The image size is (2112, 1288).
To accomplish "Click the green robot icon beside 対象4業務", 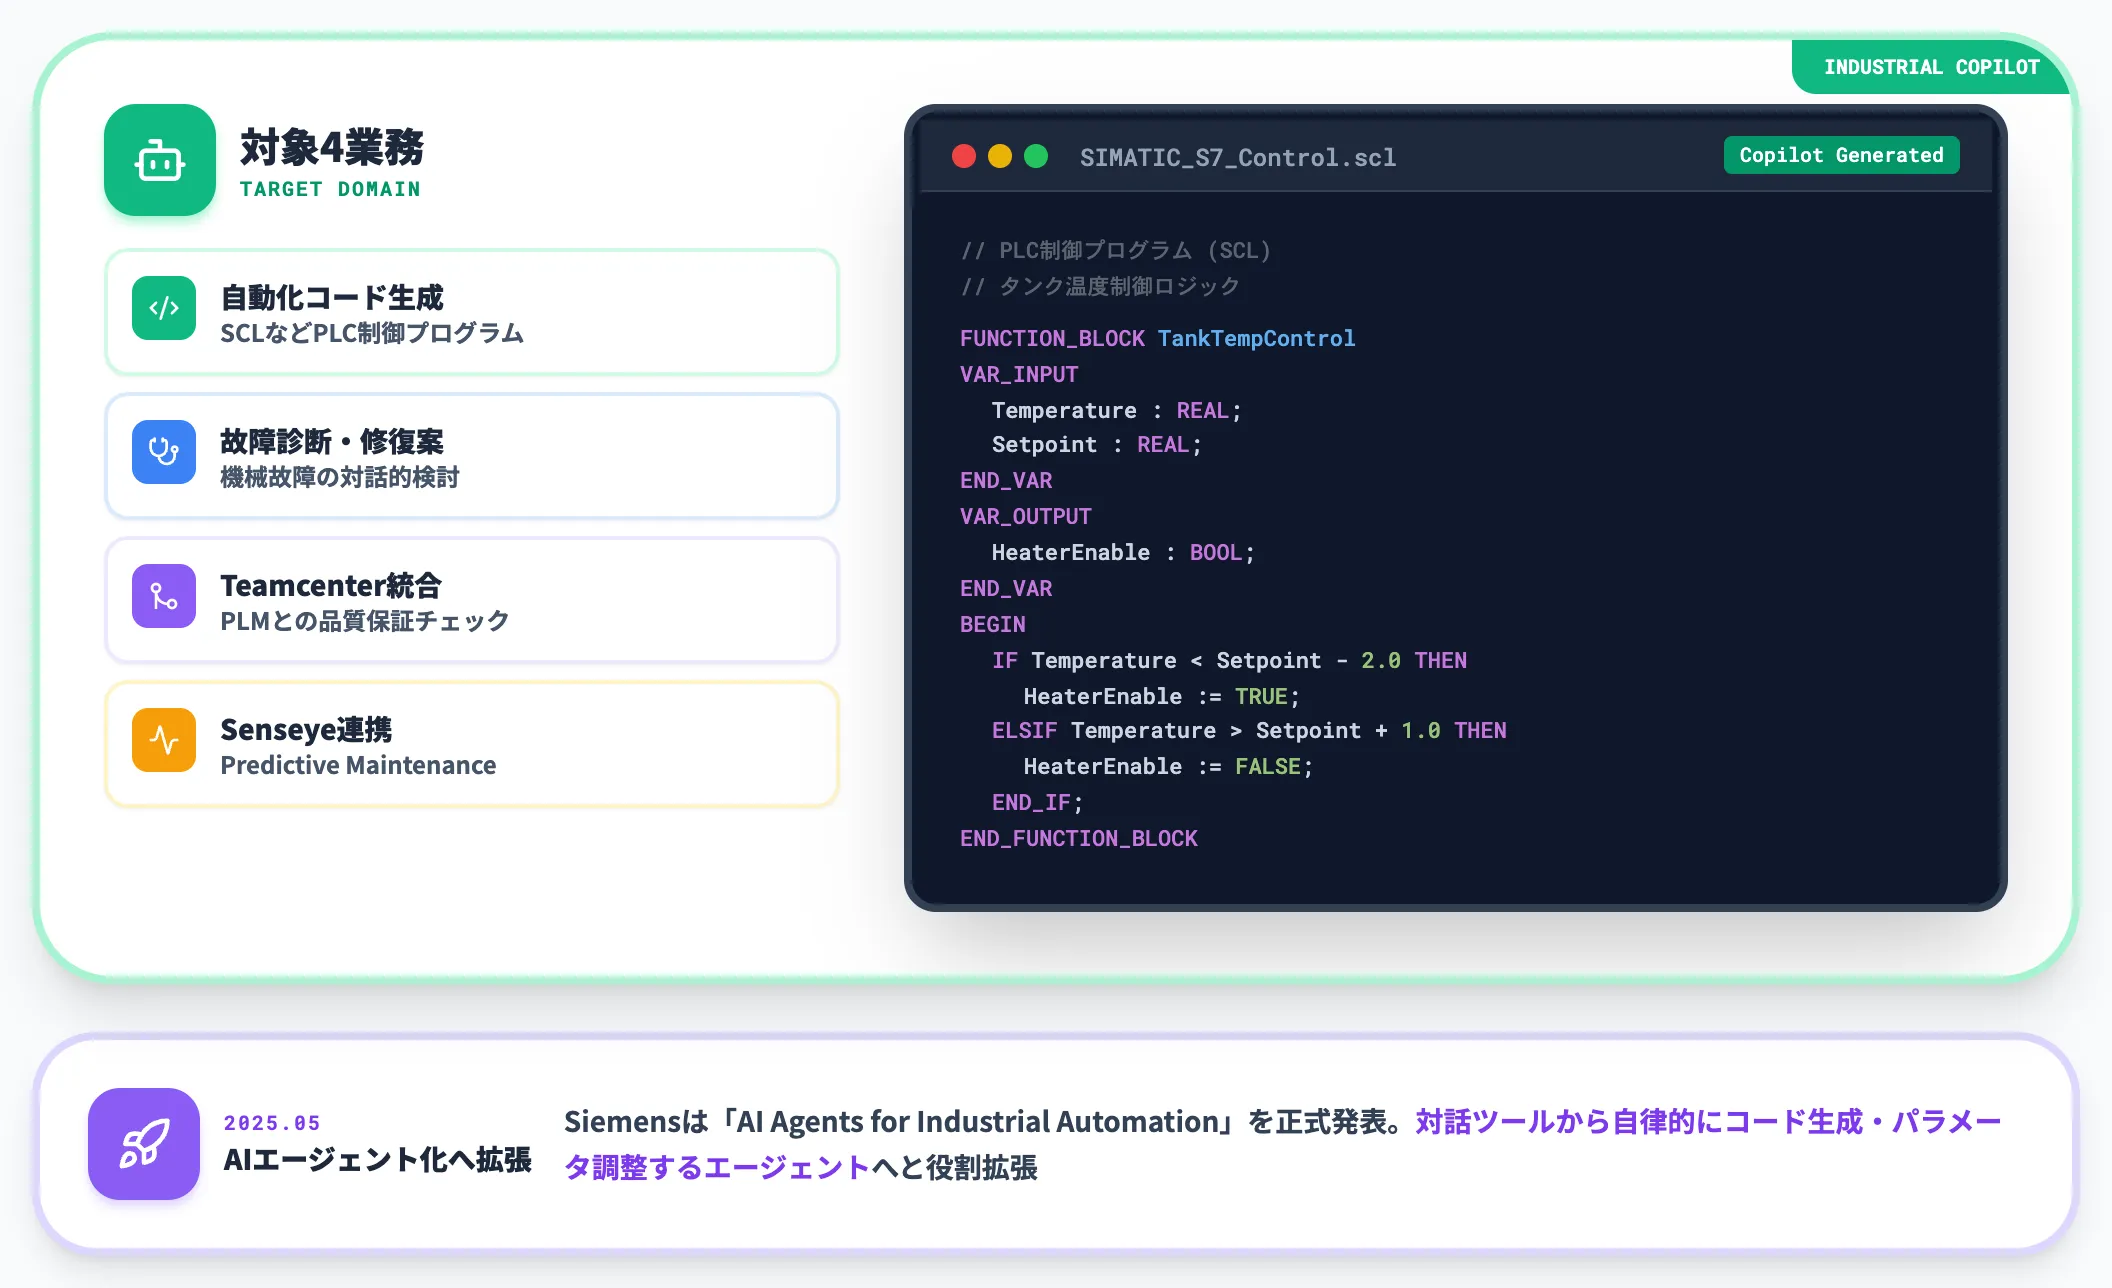I will (160, 160).
